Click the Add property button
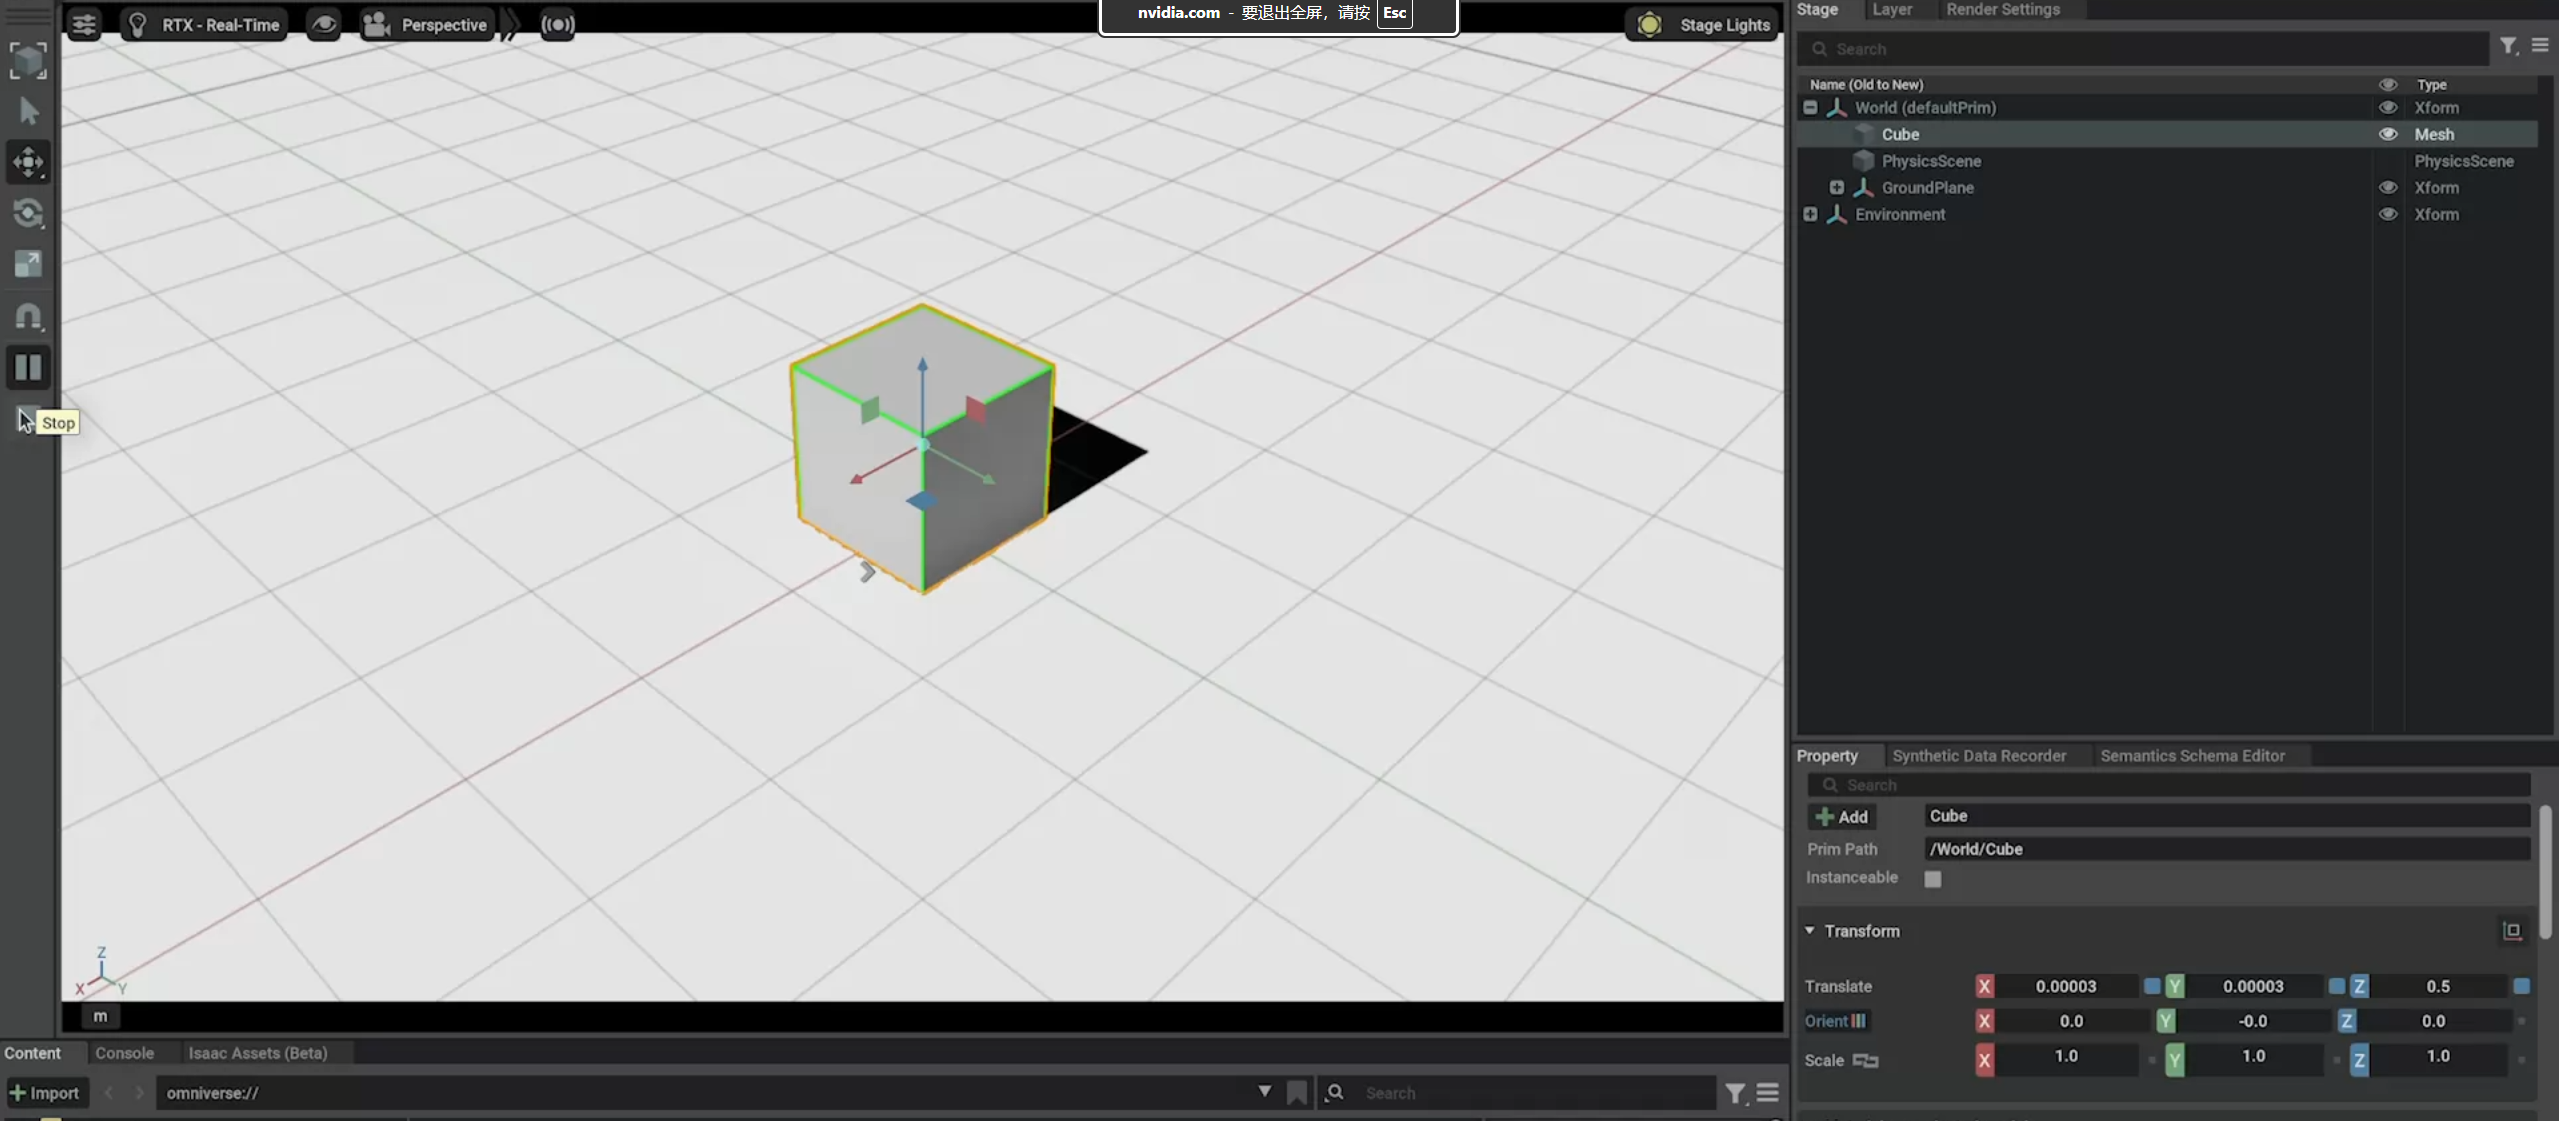This screenshot has height=1121, width=2559. coord(1841,817)
